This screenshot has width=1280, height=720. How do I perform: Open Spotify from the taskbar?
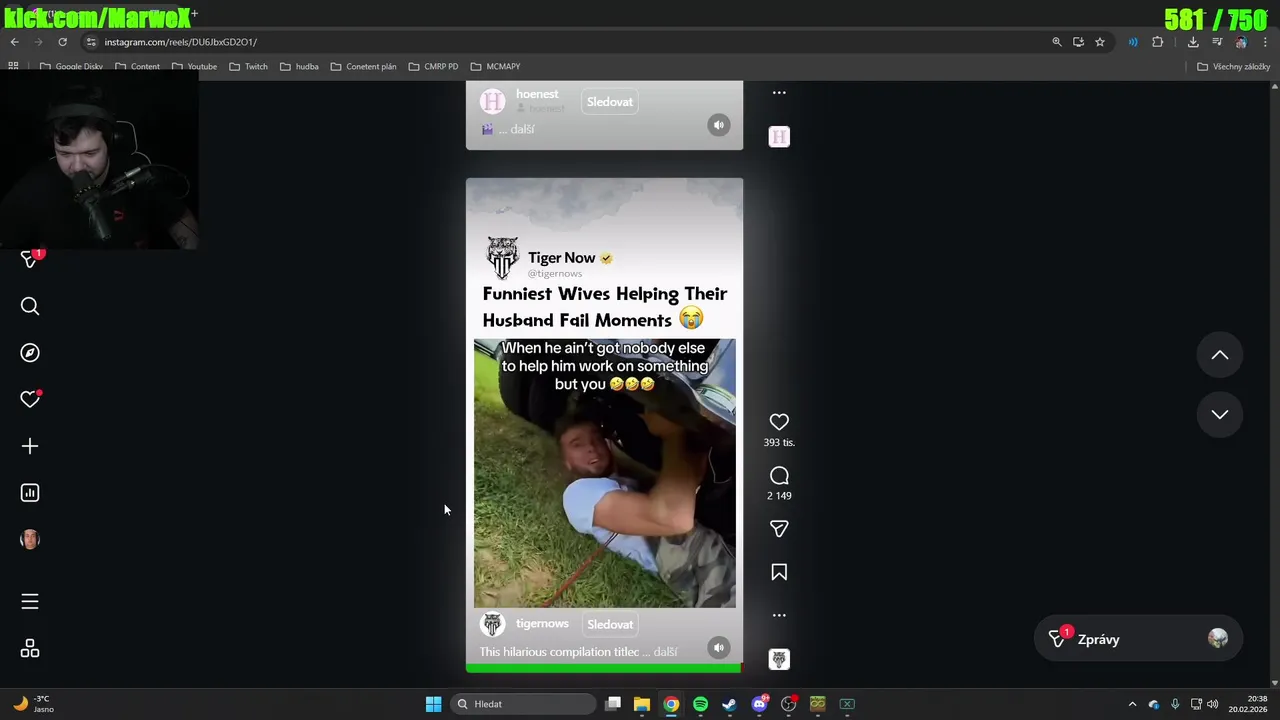coord(700,704)
